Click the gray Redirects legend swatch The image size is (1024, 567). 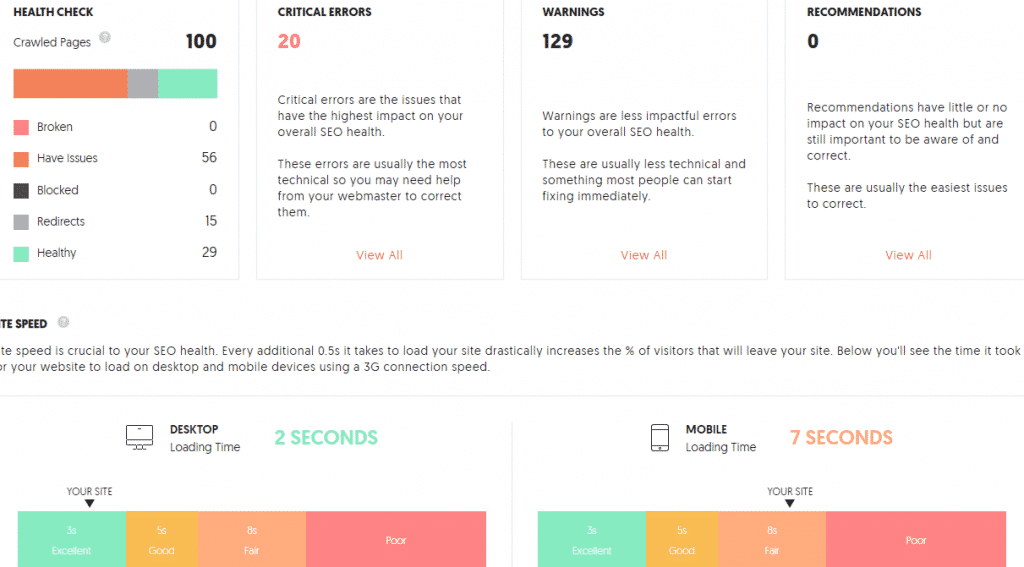[21, 222]
